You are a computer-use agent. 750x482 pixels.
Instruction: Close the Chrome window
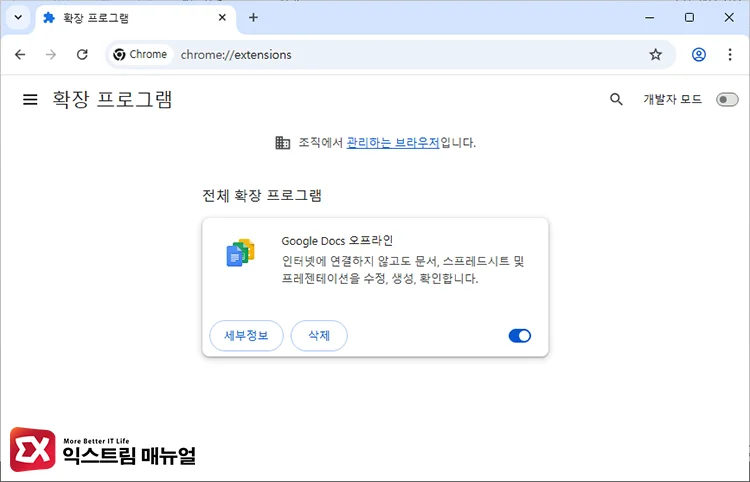(729, 18)
